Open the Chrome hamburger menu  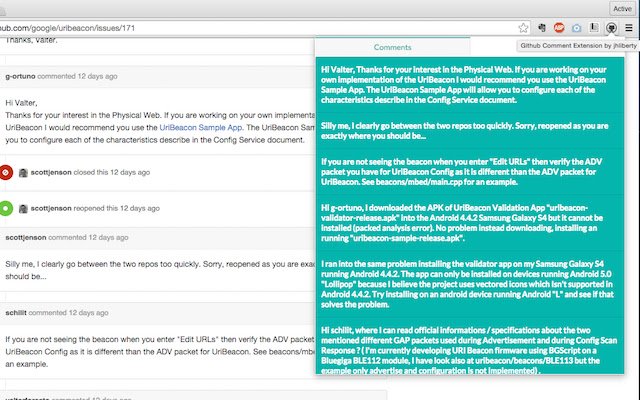click(629, 28)
